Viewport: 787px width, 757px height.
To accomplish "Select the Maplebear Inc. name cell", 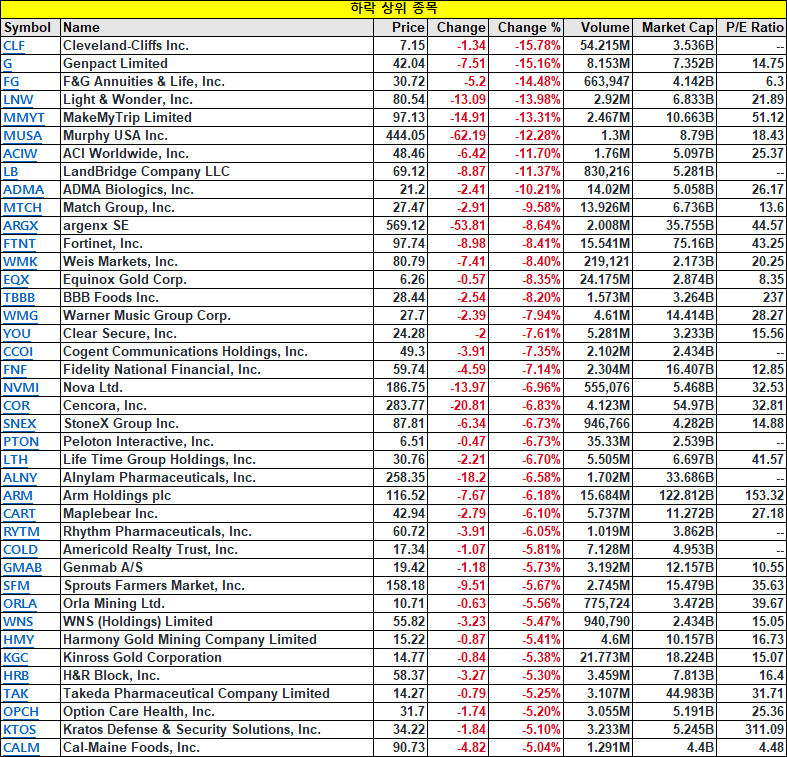I will [x=217, y=514].
